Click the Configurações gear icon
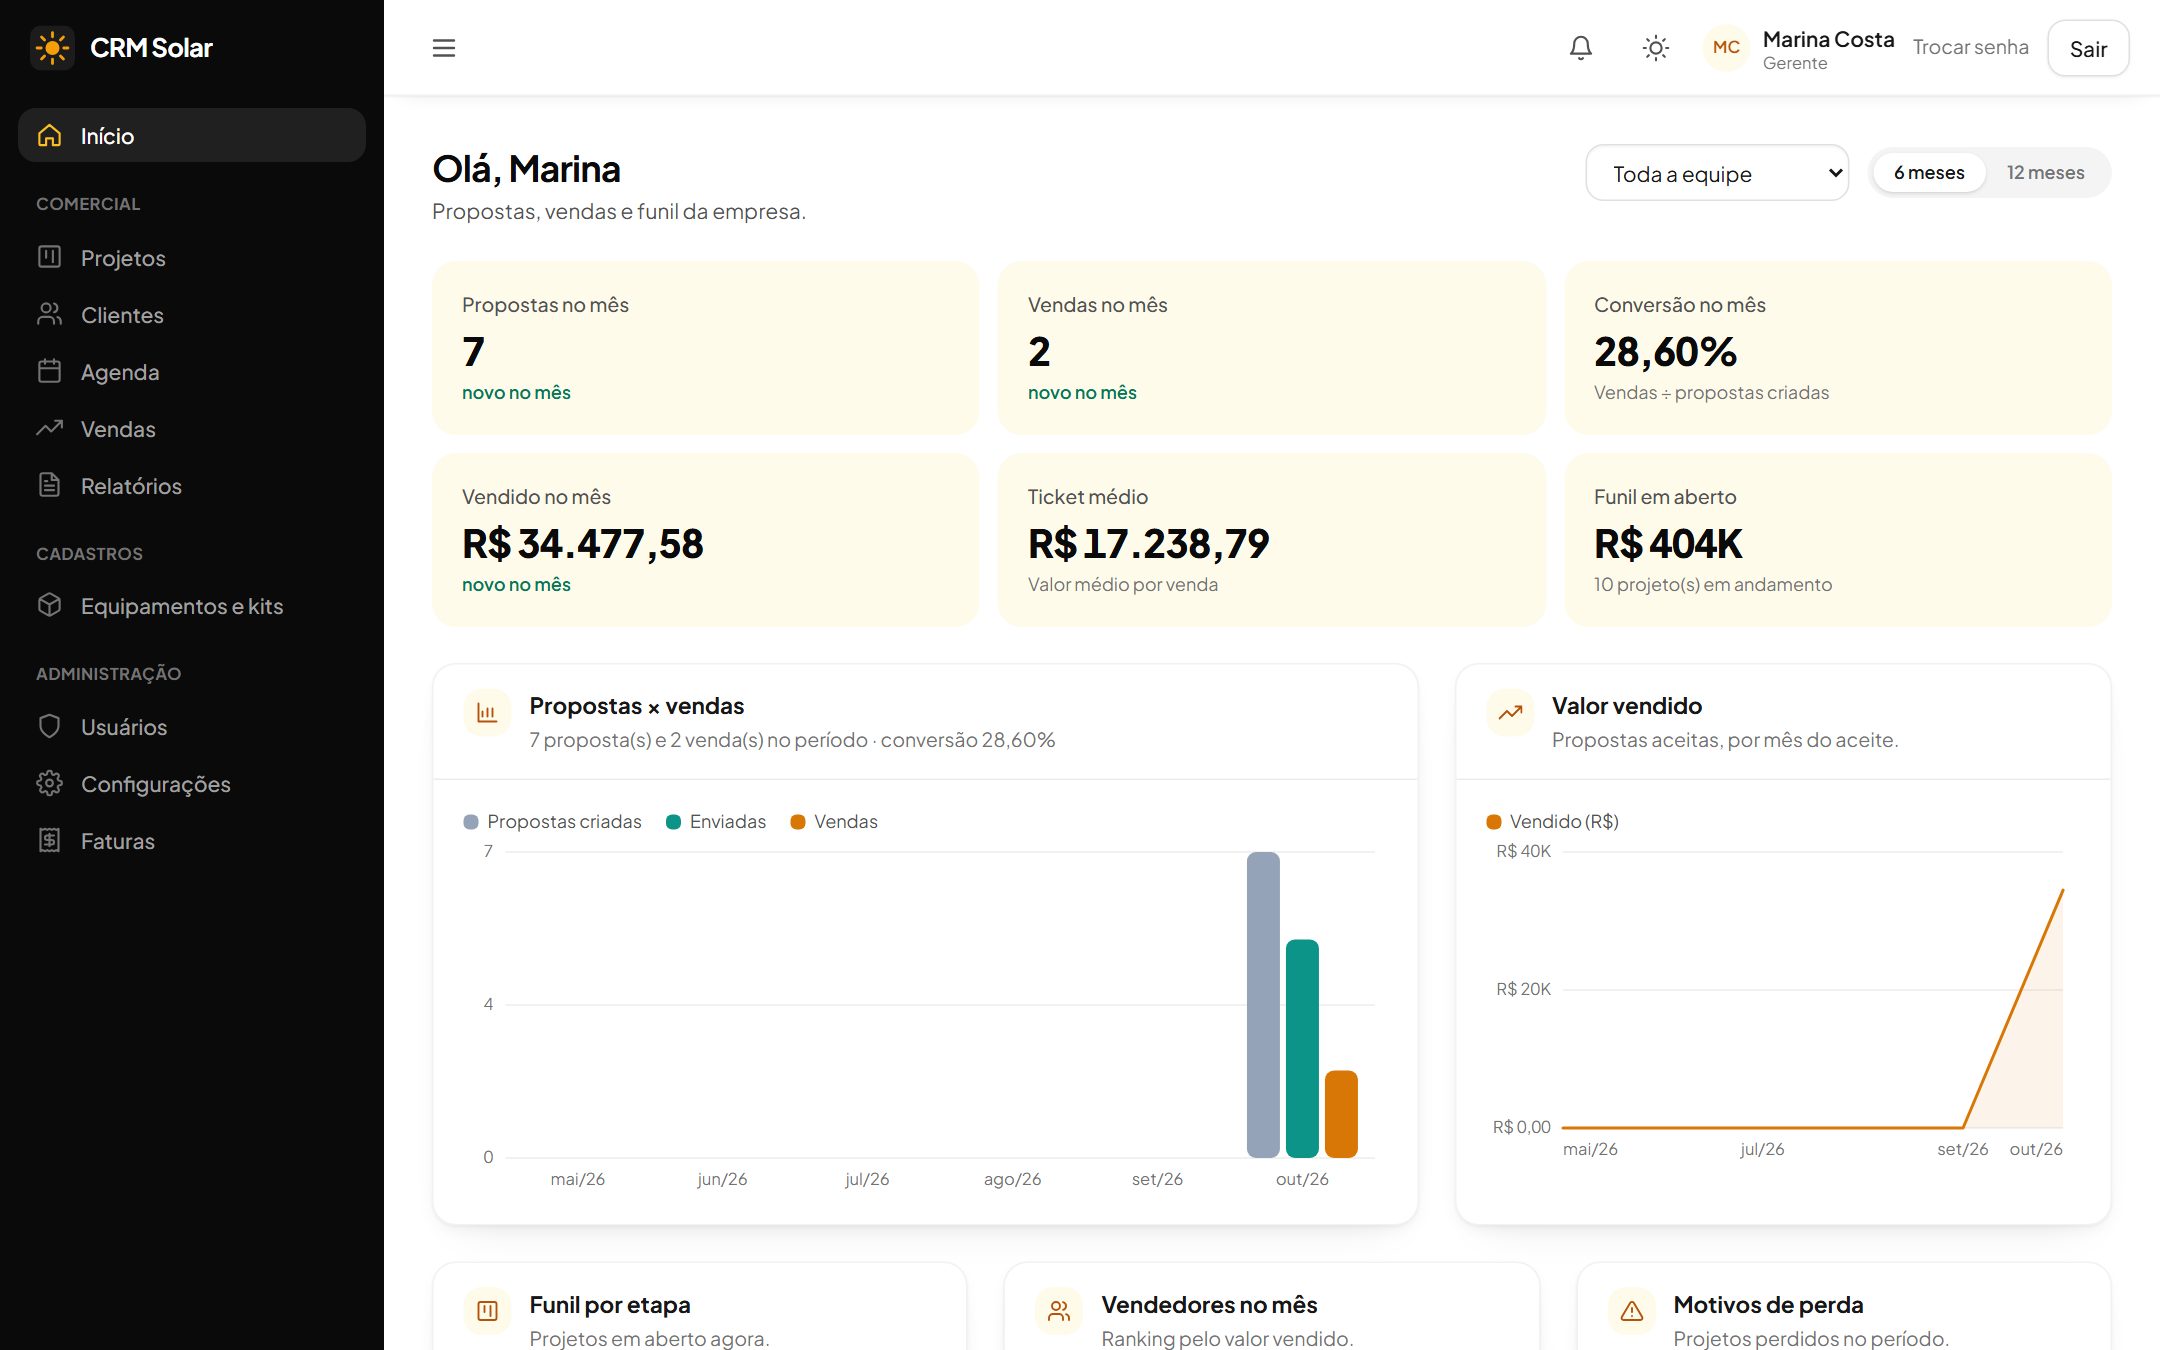Screen dimensions: 2160x1350 tap(50, 784)
